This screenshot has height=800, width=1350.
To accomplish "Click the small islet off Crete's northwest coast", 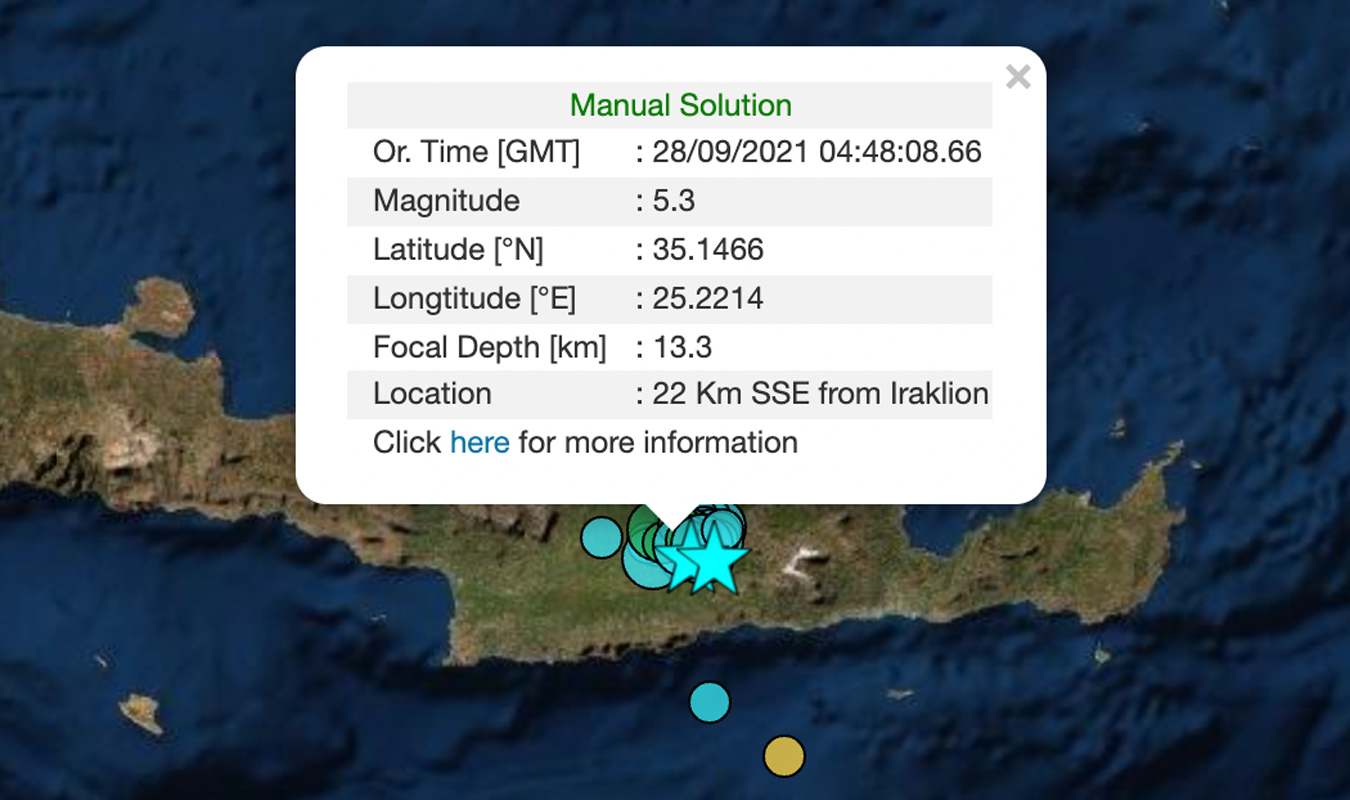I will click(158, 307).
